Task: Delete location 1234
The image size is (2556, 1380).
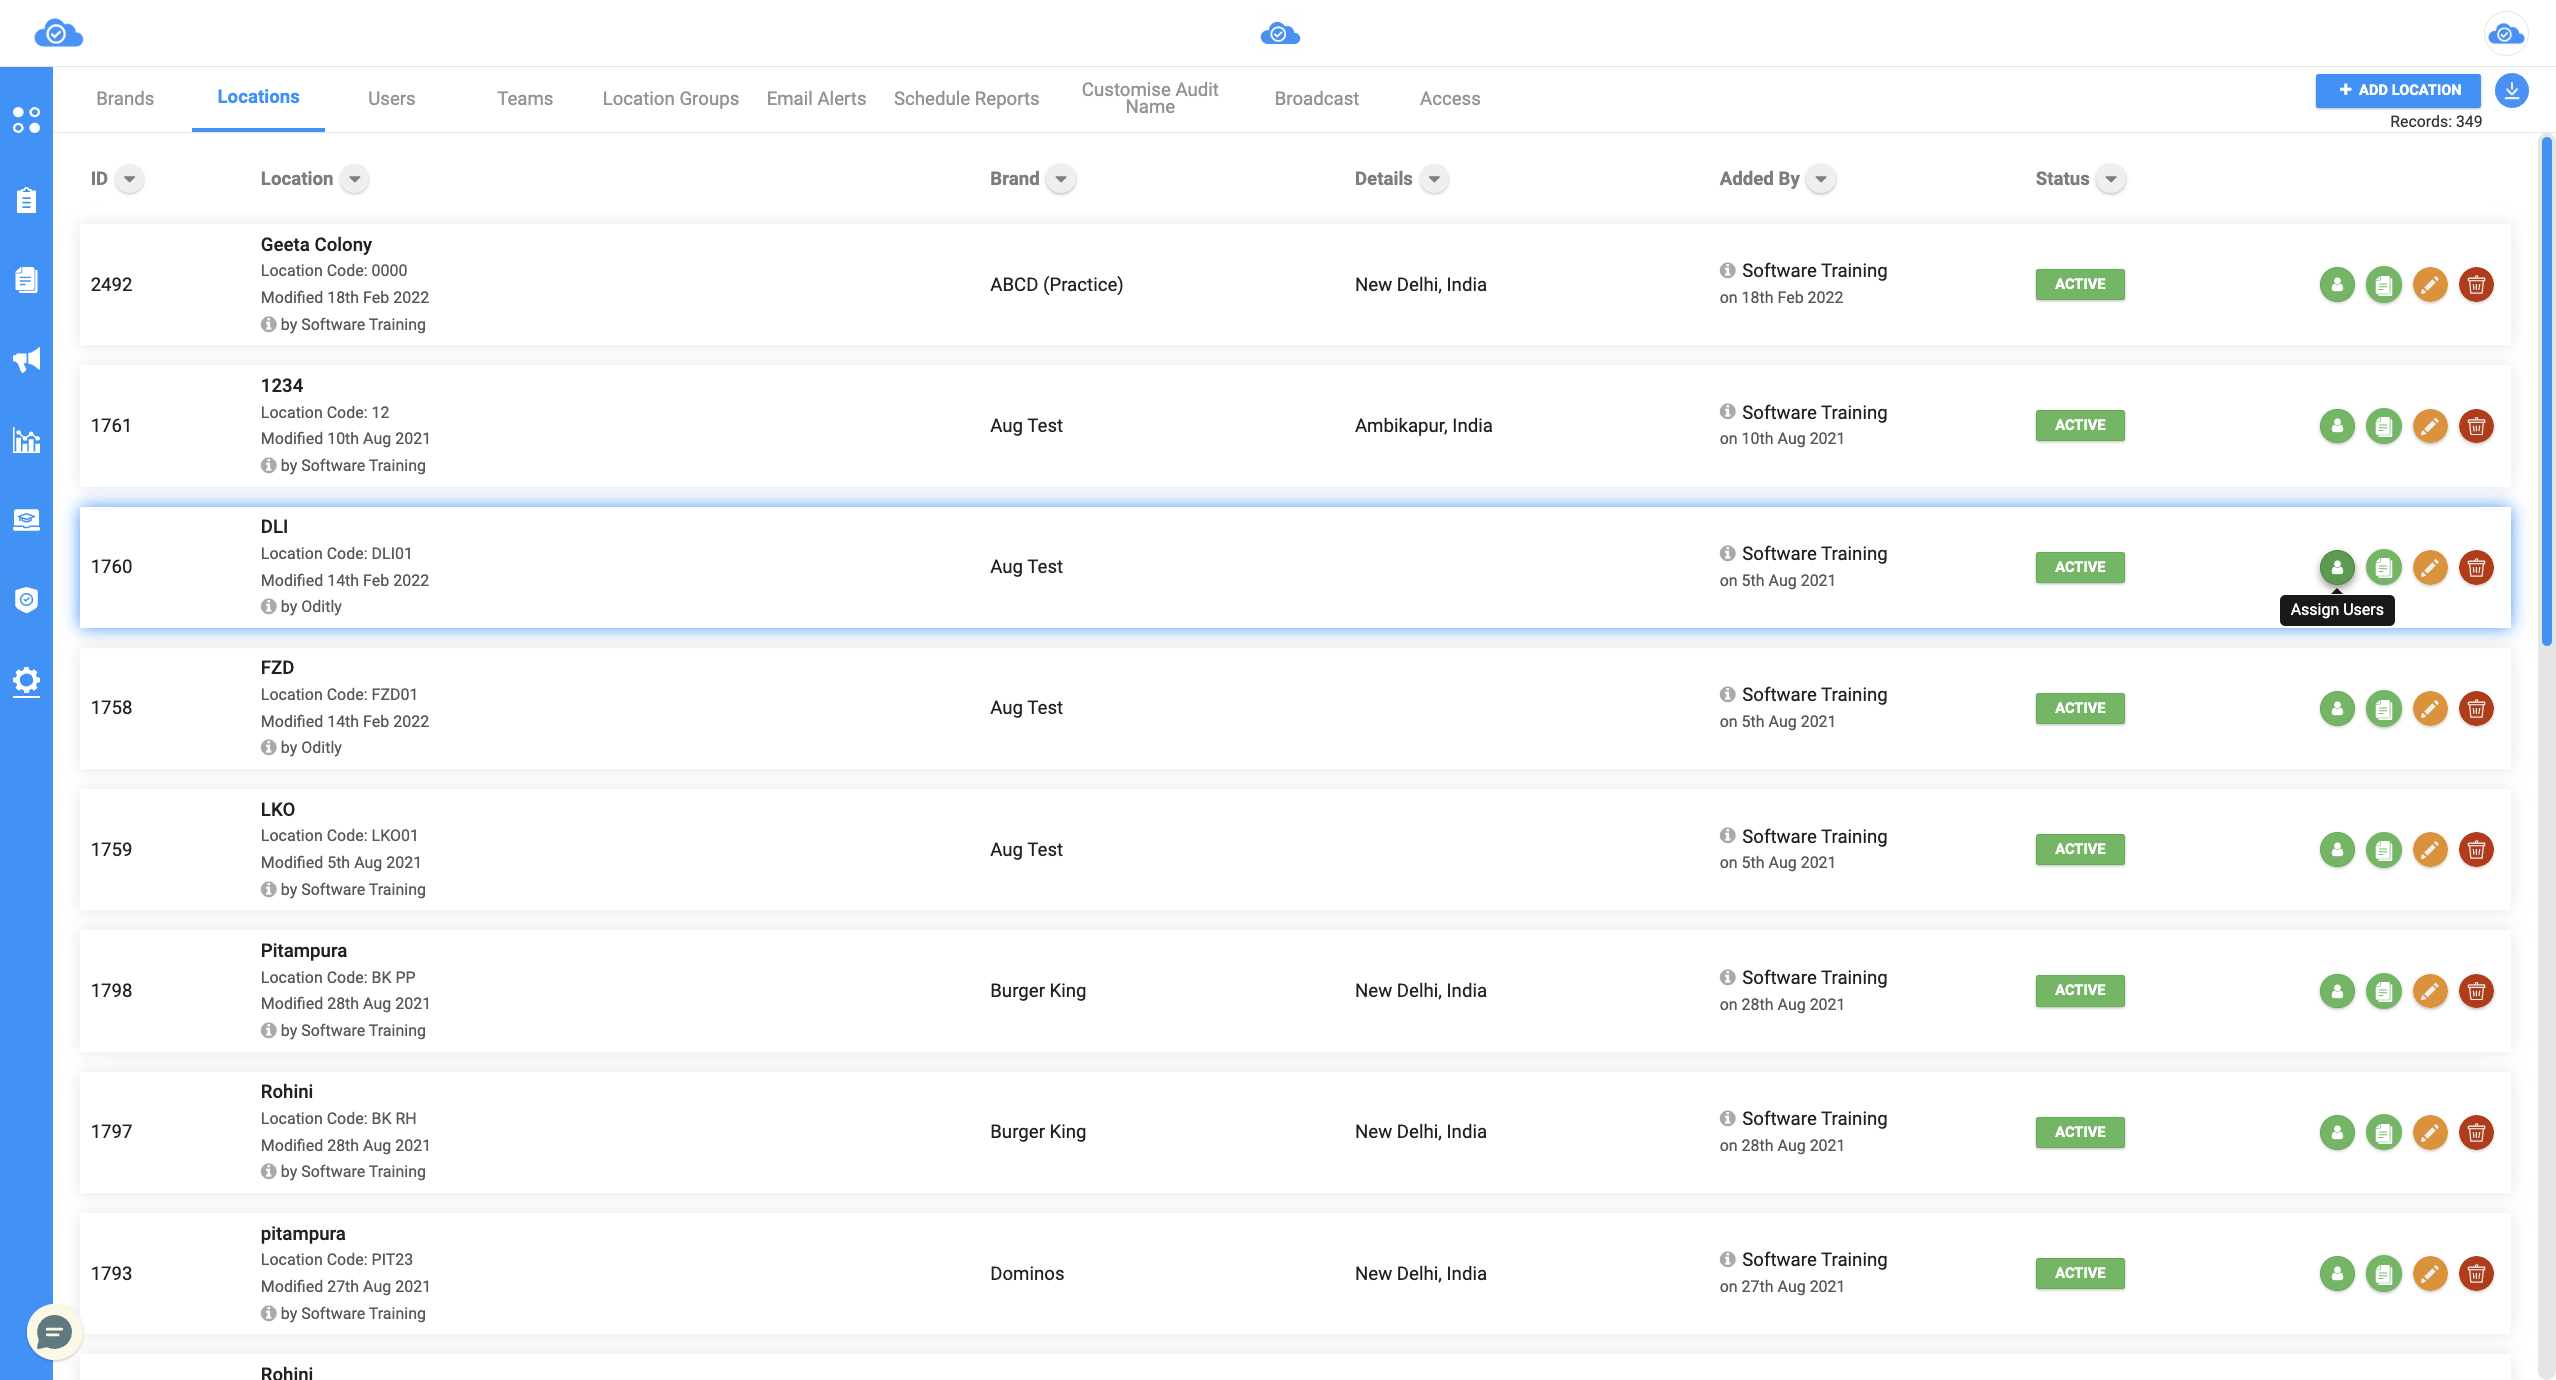Action: (x=2476, y=426)
